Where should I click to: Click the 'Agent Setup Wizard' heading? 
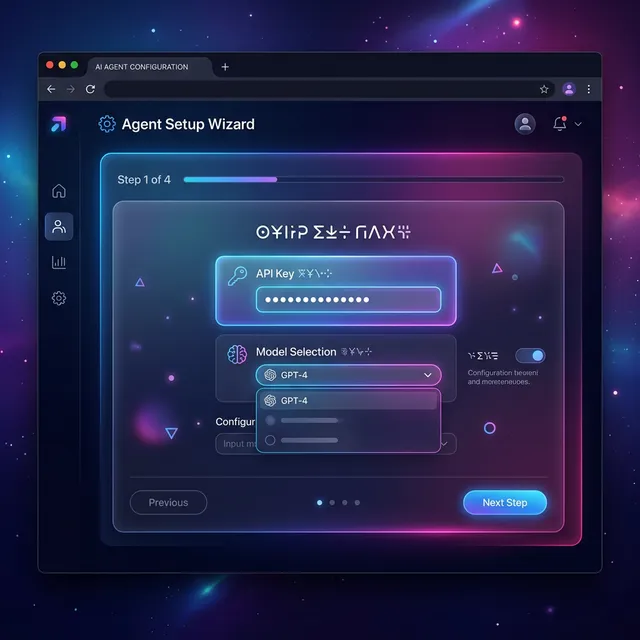coord(188,124)
